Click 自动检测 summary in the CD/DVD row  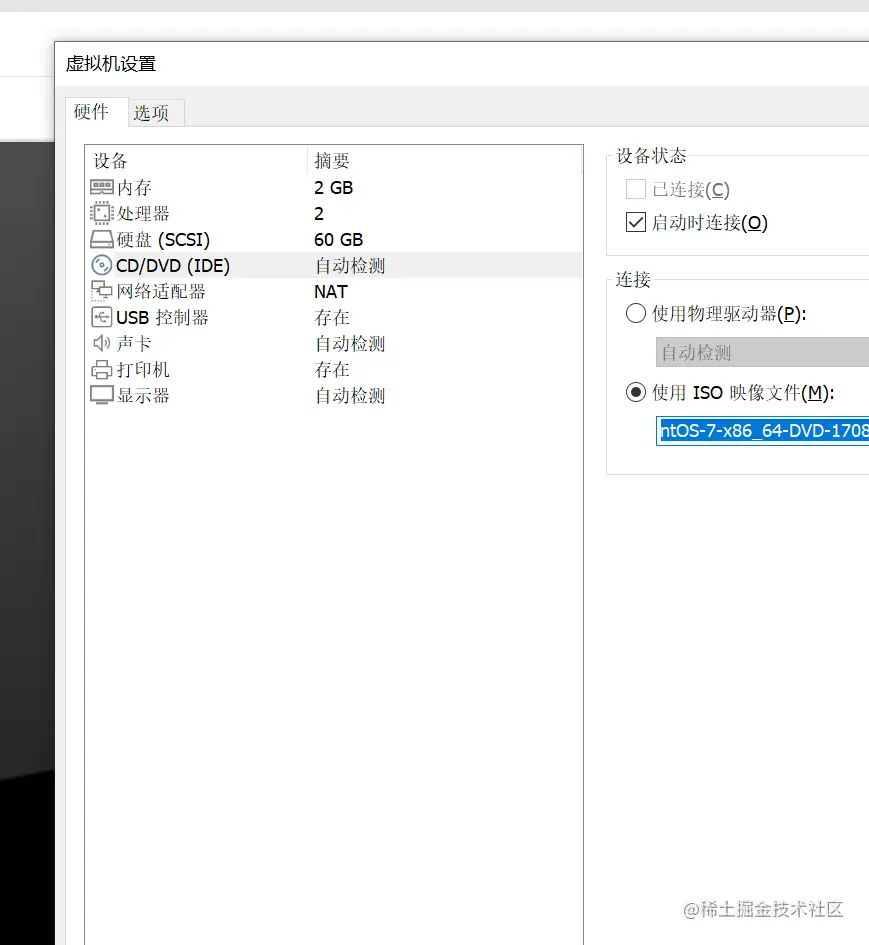click(x=350, y=265)
